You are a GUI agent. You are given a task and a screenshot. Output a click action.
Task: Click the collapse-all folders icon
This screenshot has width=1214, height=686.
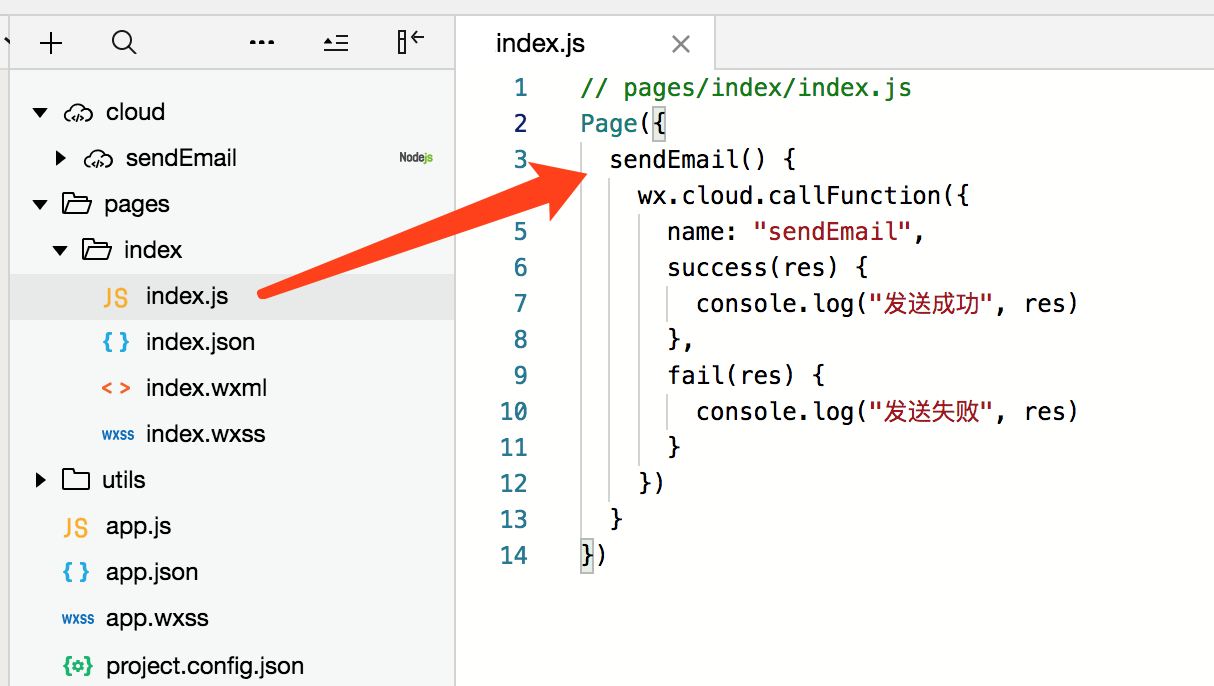tap(336, 43)
